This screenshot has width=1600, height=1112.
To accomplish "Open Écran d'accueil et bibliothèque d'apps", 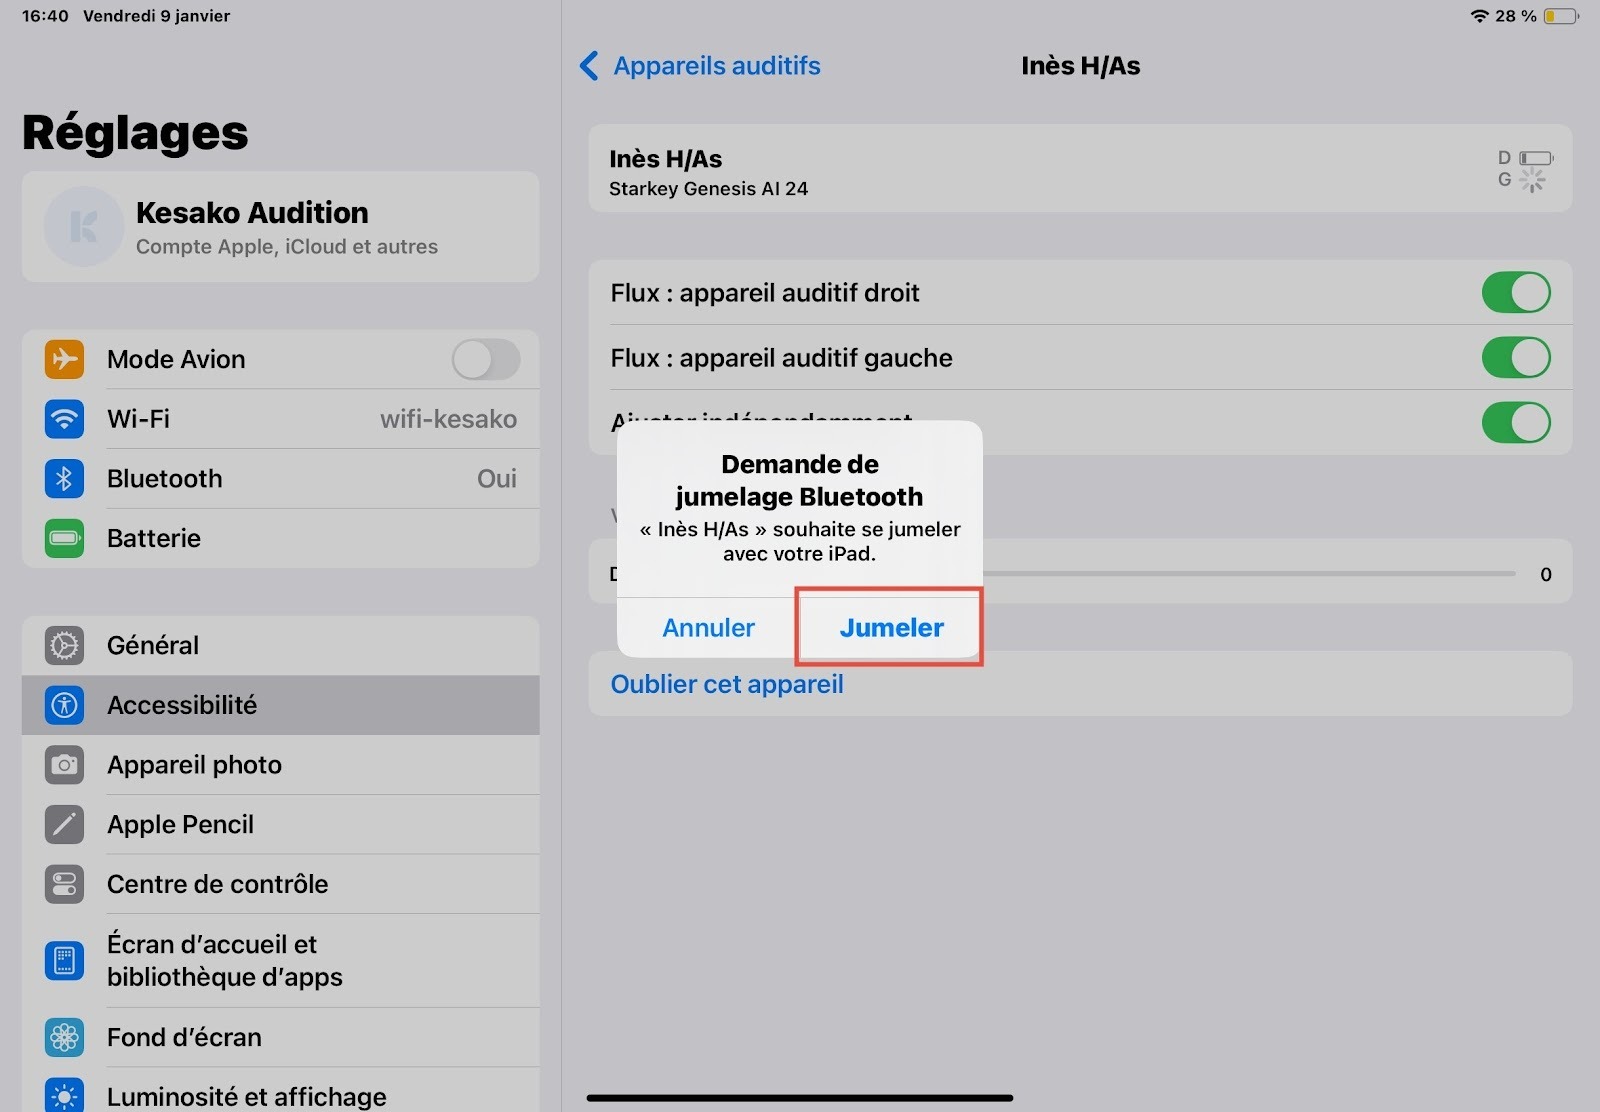I will (x=281, y=961).
